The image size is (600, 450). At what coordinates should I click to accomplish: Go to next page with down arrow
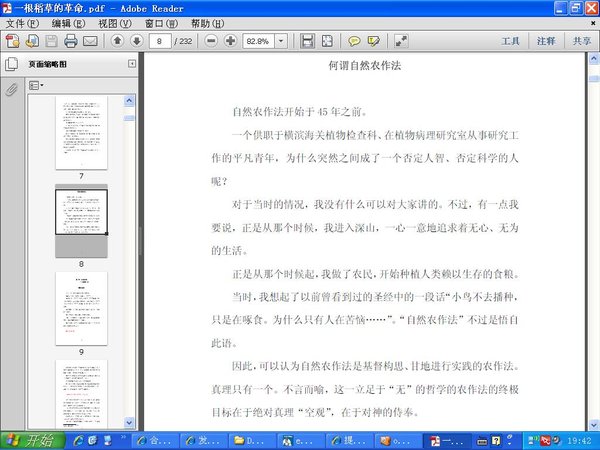click(x=137, y=41)
